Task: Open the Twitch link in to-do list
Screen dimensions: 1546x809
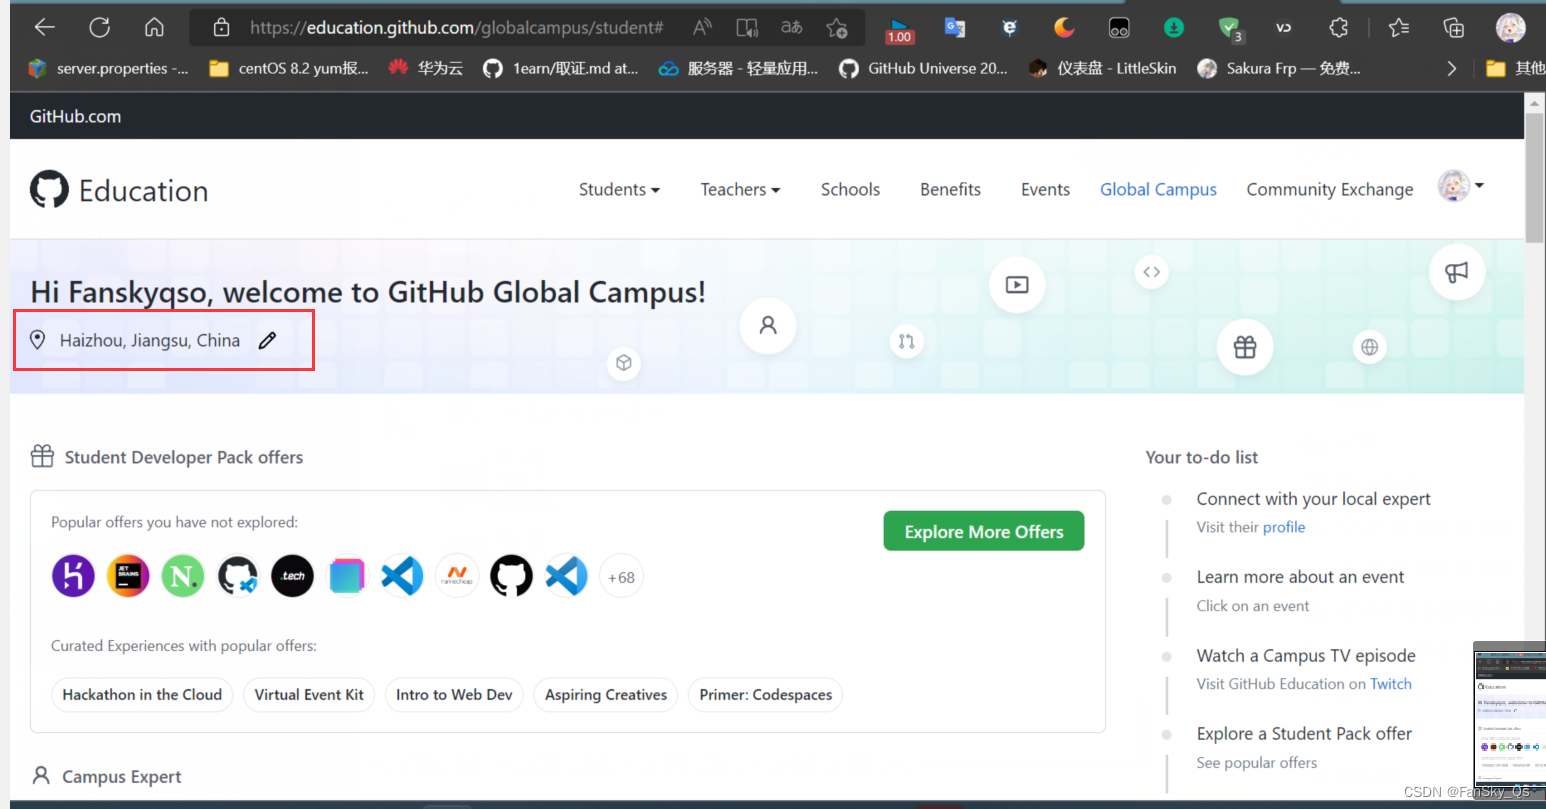Action: 1391,684
